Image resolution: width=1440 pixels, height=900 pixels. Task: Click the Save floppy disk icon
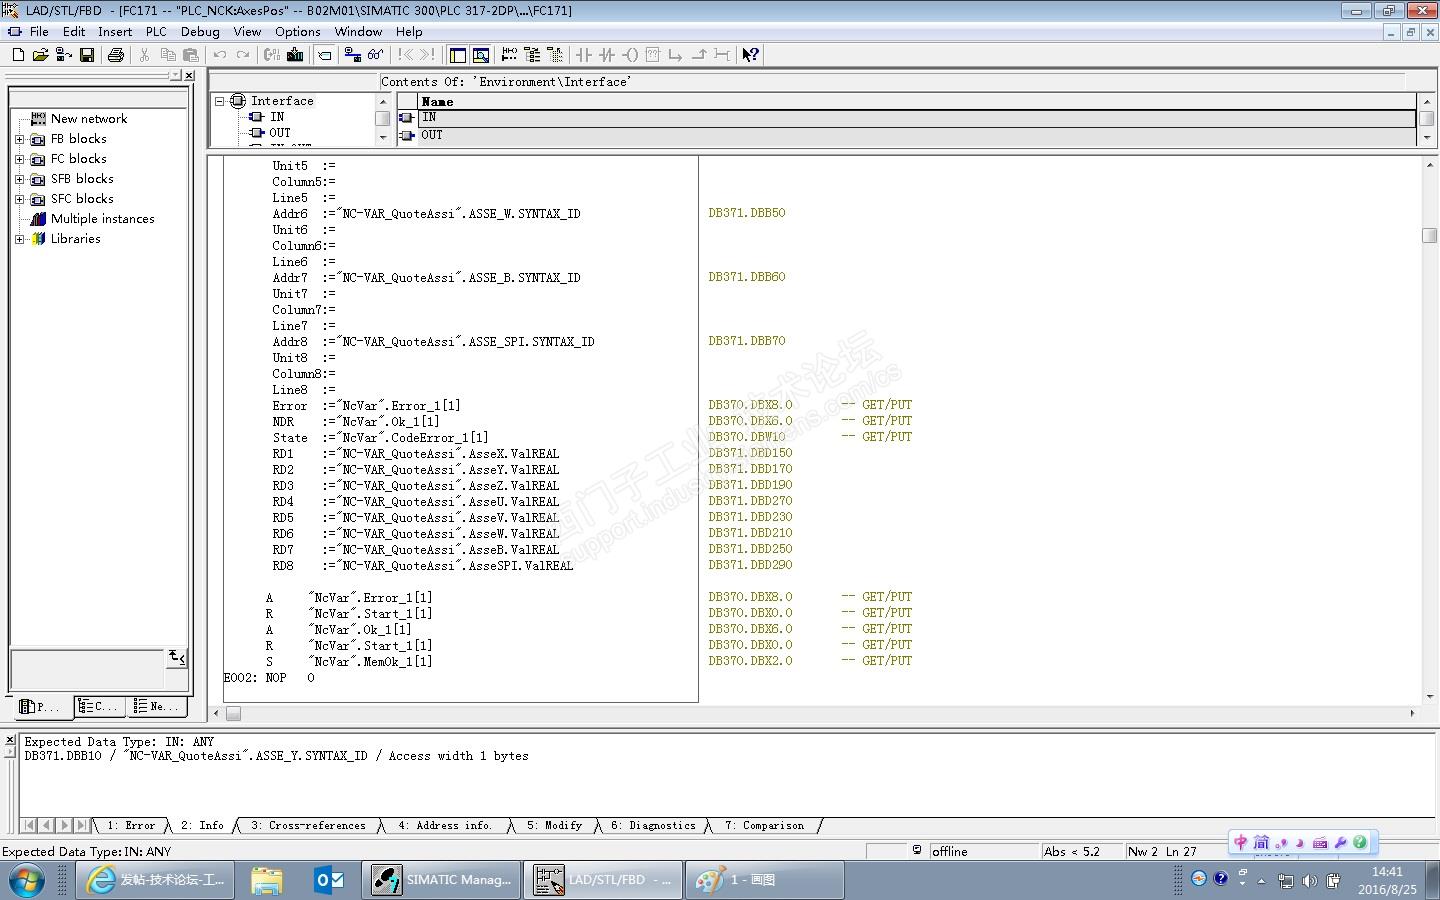[87, 55]
